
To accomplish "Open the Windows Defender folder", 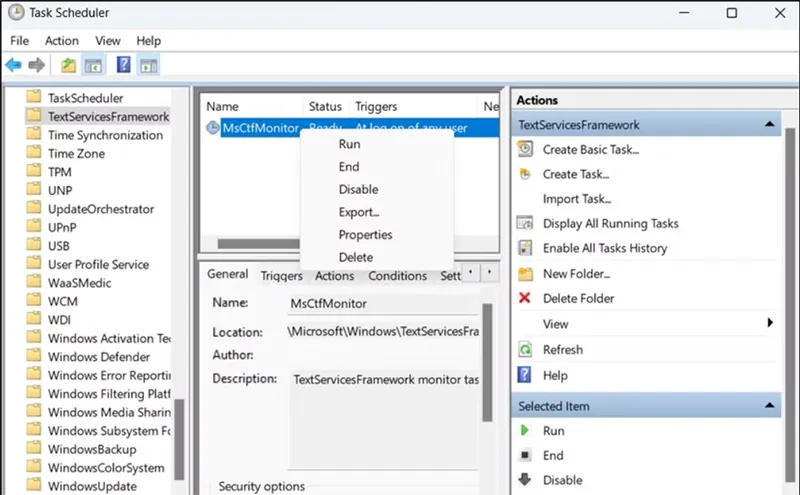I will [99, 357].
